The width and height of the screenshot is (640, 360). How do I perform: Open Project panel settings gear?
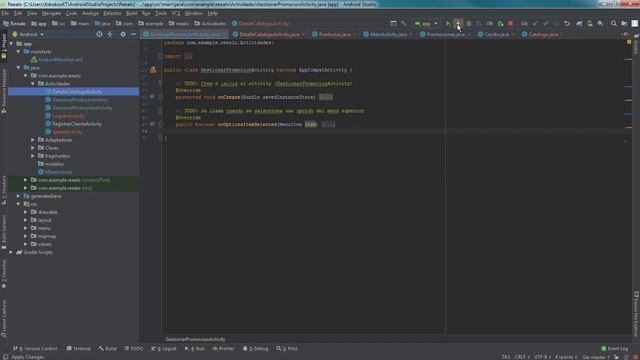pos(123,34)
